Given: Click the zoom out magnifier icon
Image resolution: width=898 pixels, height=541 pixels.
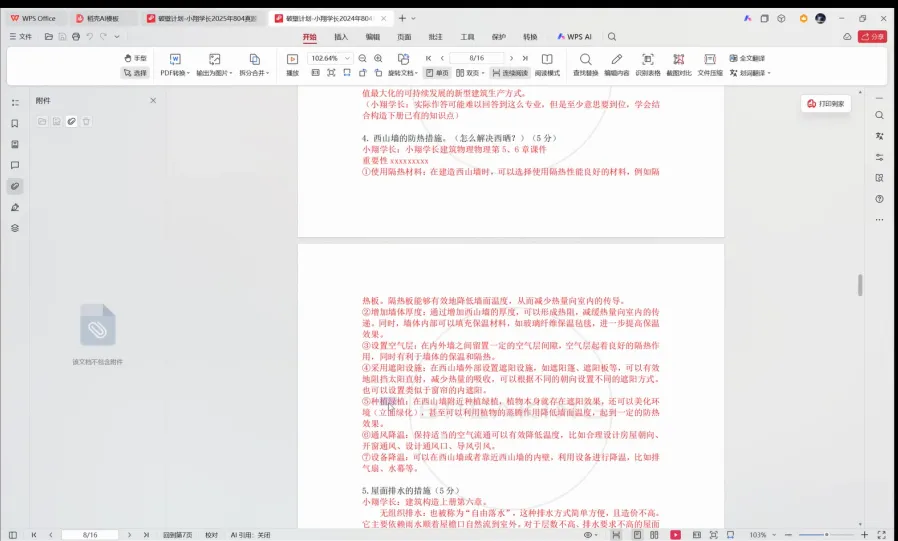Looking at the screenshot, I should click(x=363, y=58).
